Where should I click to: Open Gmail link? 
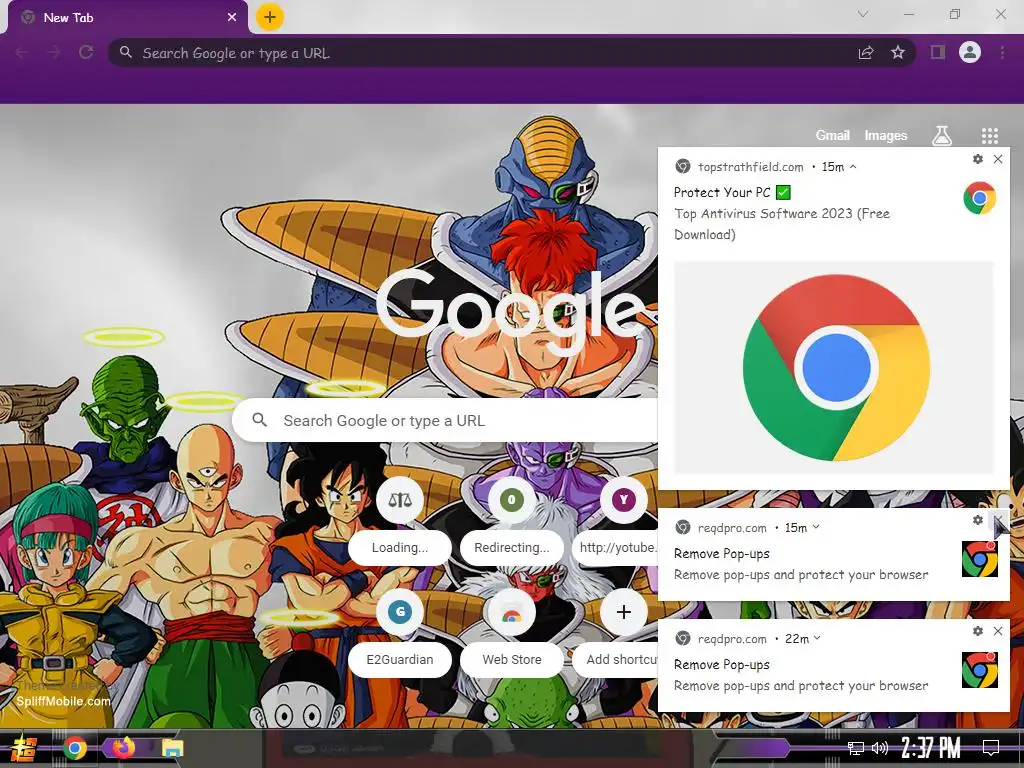(832, 135)
